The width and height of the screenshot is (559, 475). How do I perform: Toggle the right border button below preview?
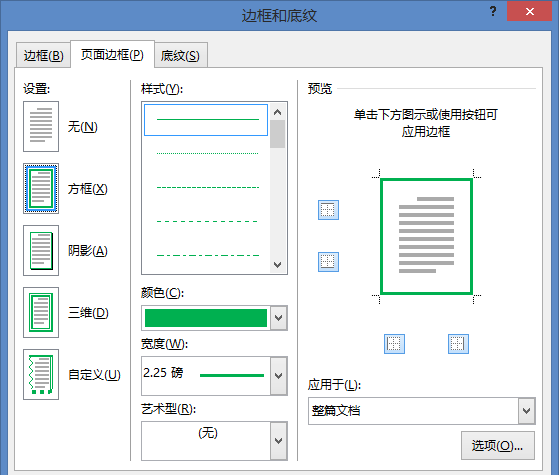pos(458,344)
